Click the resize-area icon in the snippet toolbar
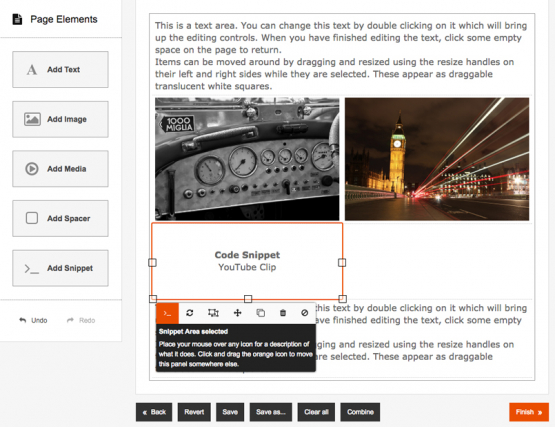Viewport: 555px width, 427px height. point(213,313)
